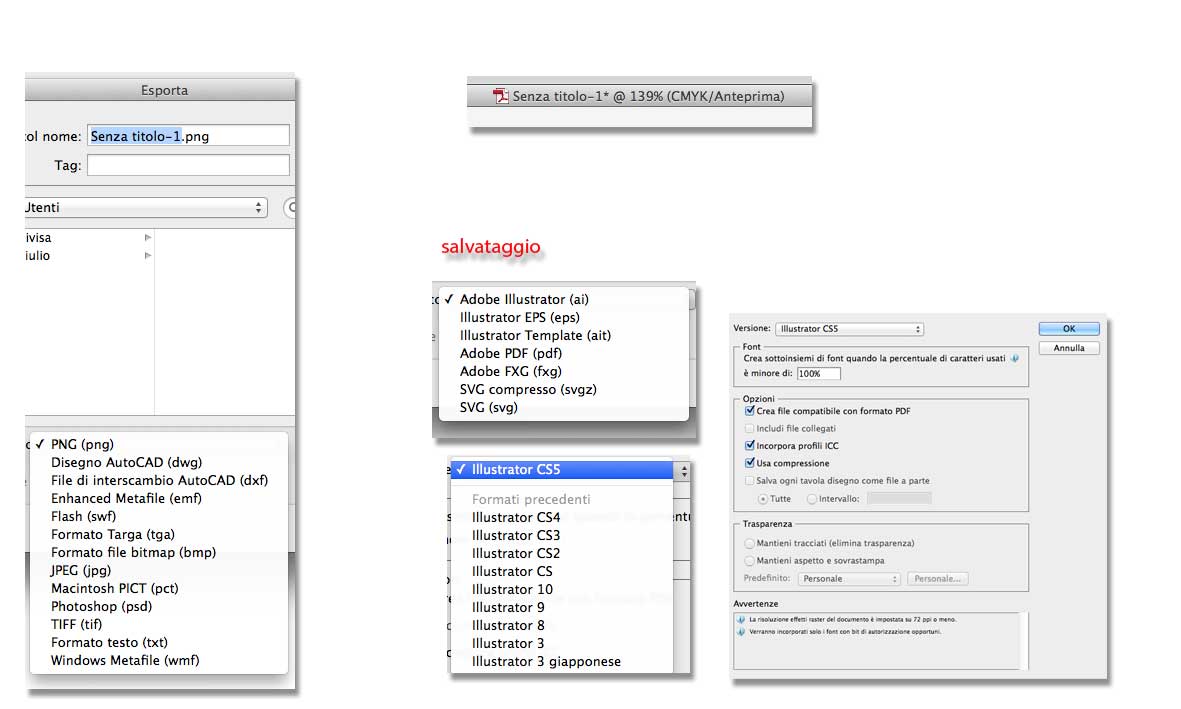The width and height of the screenshot is (1181, 709).
Task: Click the Tag input field
Action: click(188, 165)
